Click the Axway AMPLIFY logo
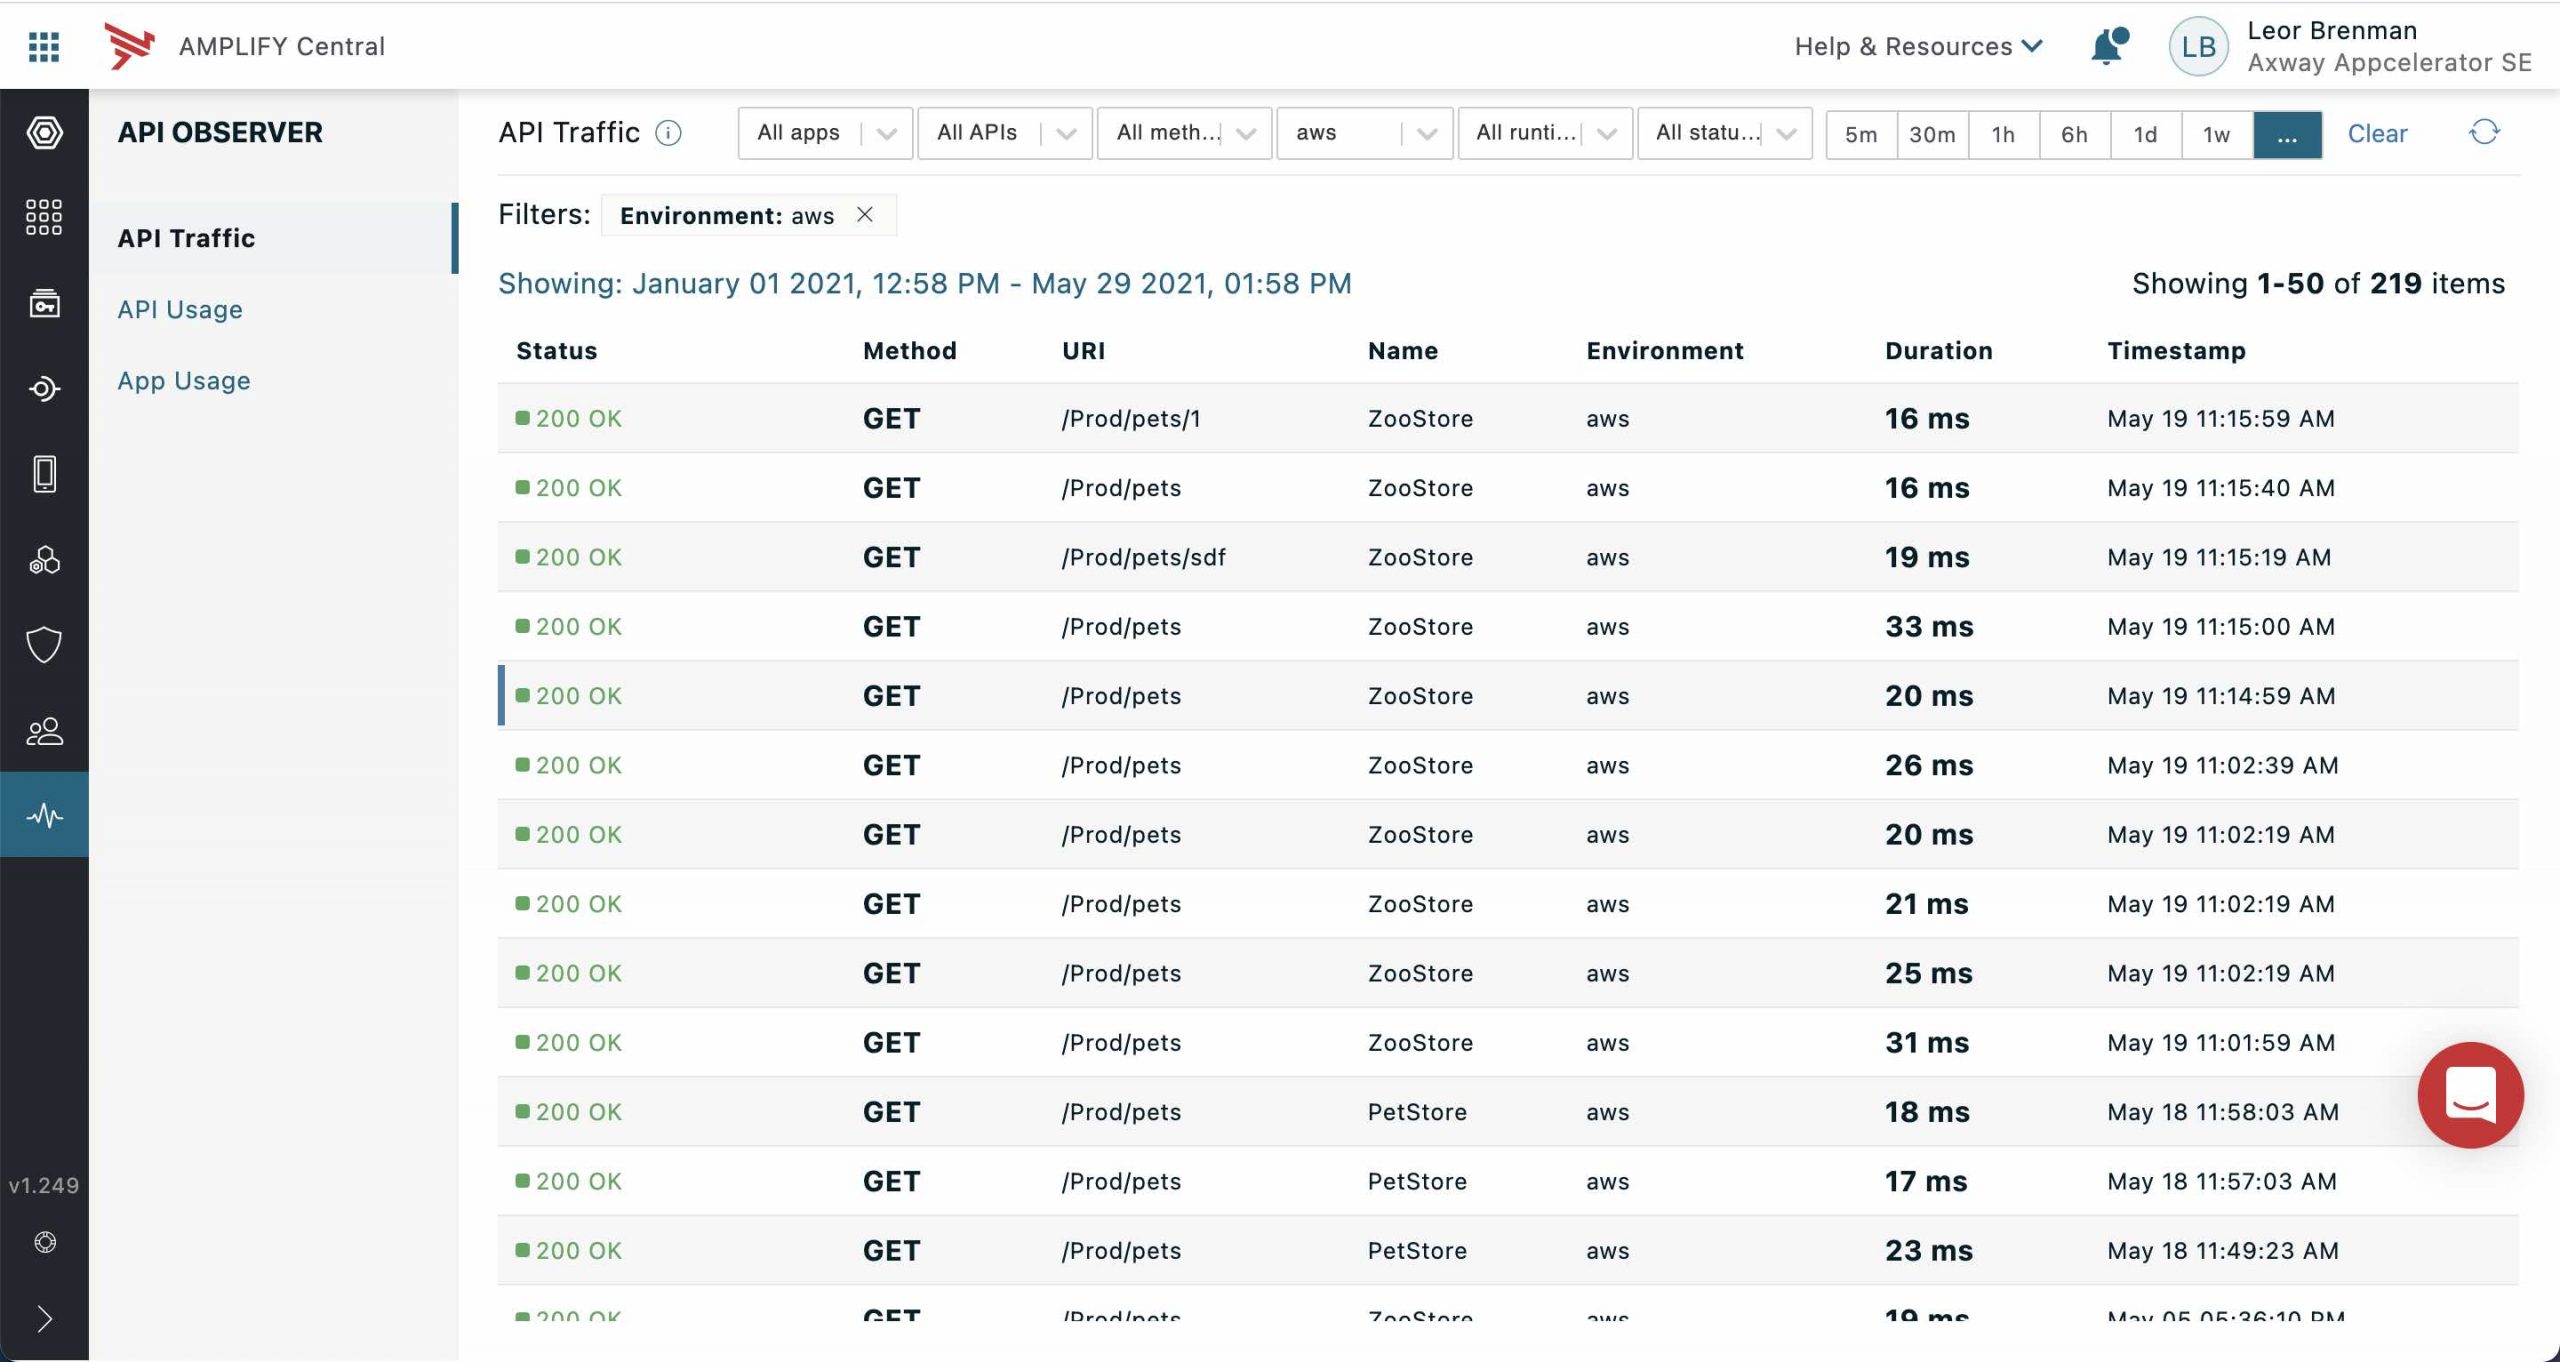2560x1362 pixels. pos(131,46)
